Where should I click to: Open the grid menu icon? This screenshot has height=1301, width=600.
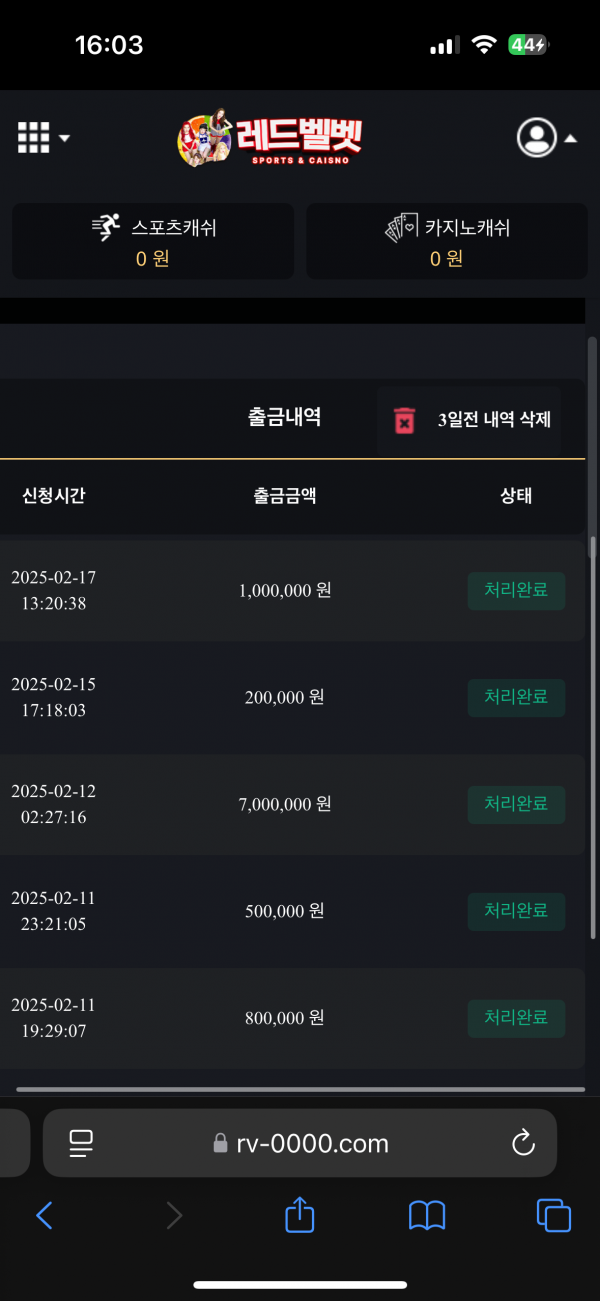click(34, 138)
